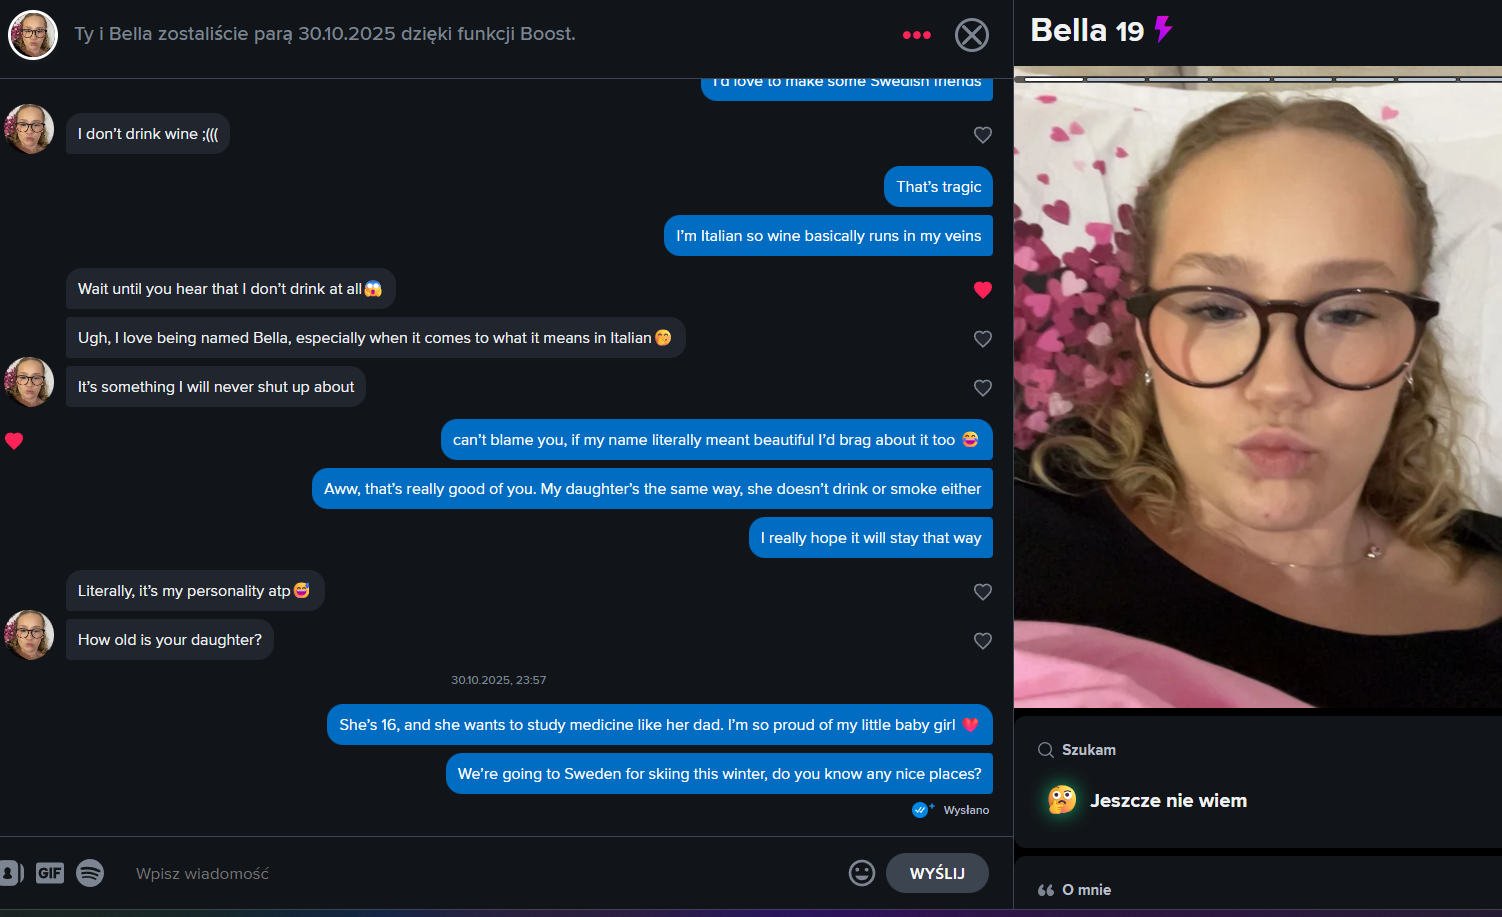Screen dimensions: 1502x917
Task: Open the three-dot options menu
Action: (916, 35)
